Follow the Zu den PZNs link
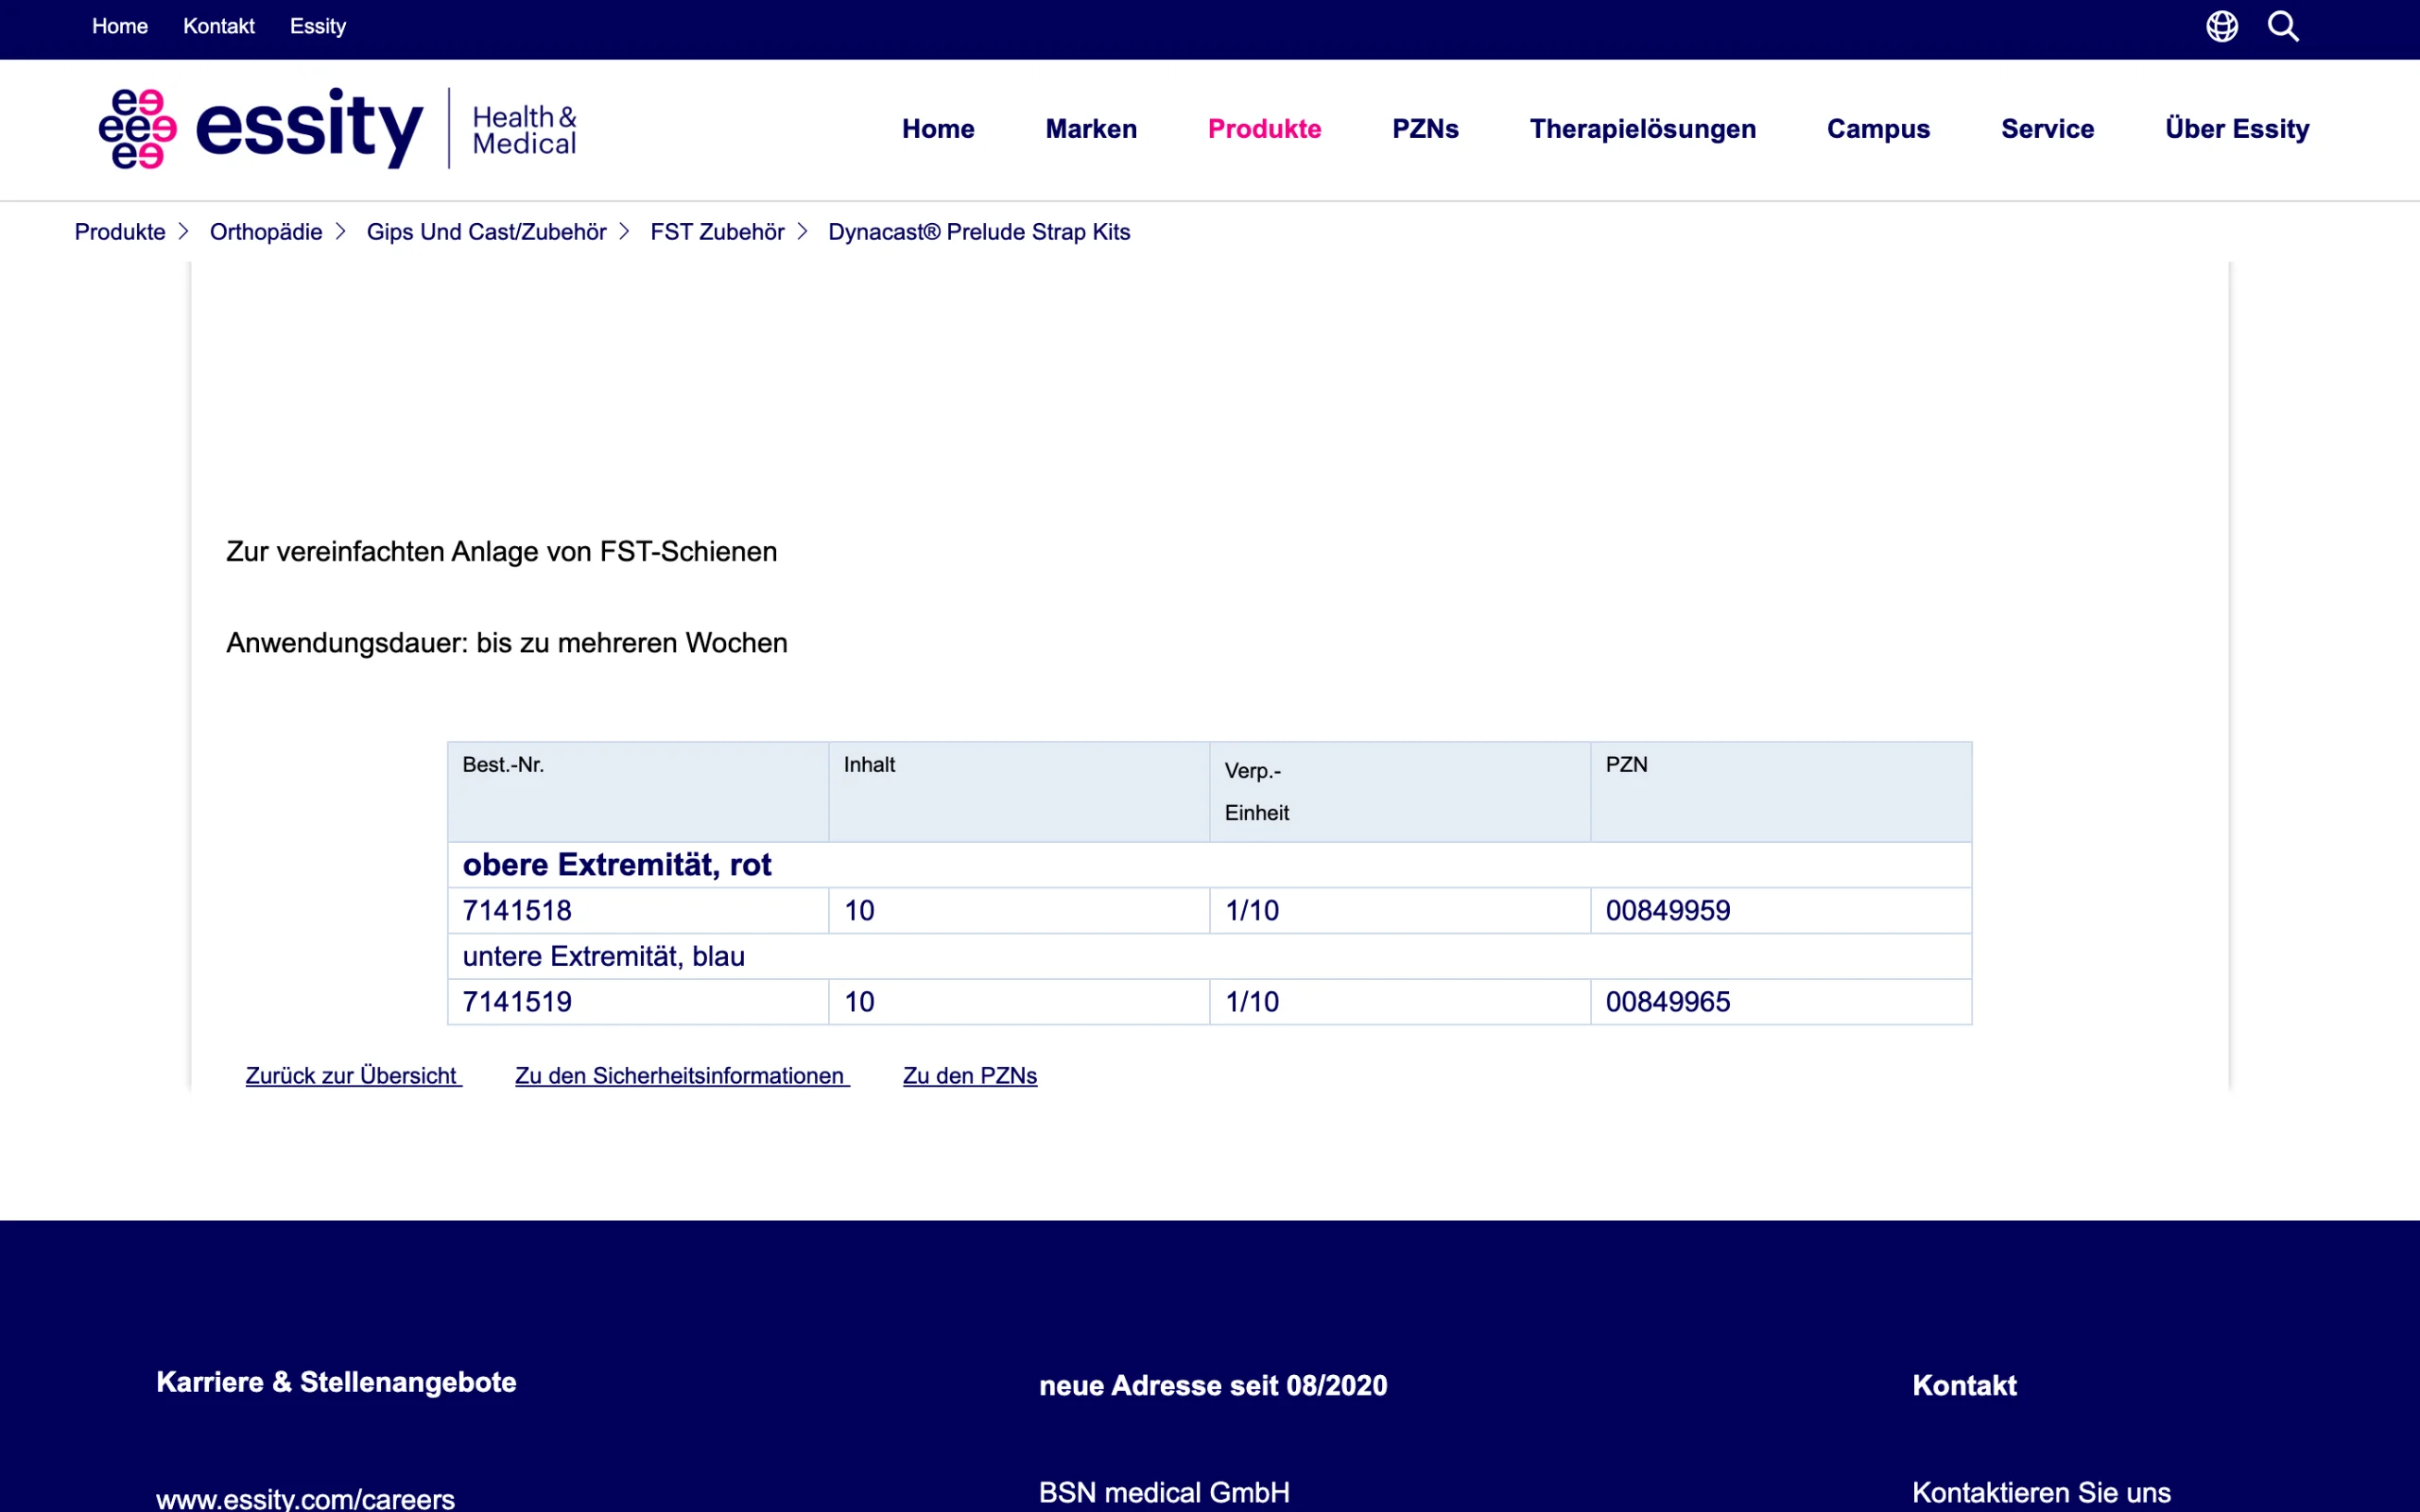2420x1512 pixels. (x=970, y=1076)
